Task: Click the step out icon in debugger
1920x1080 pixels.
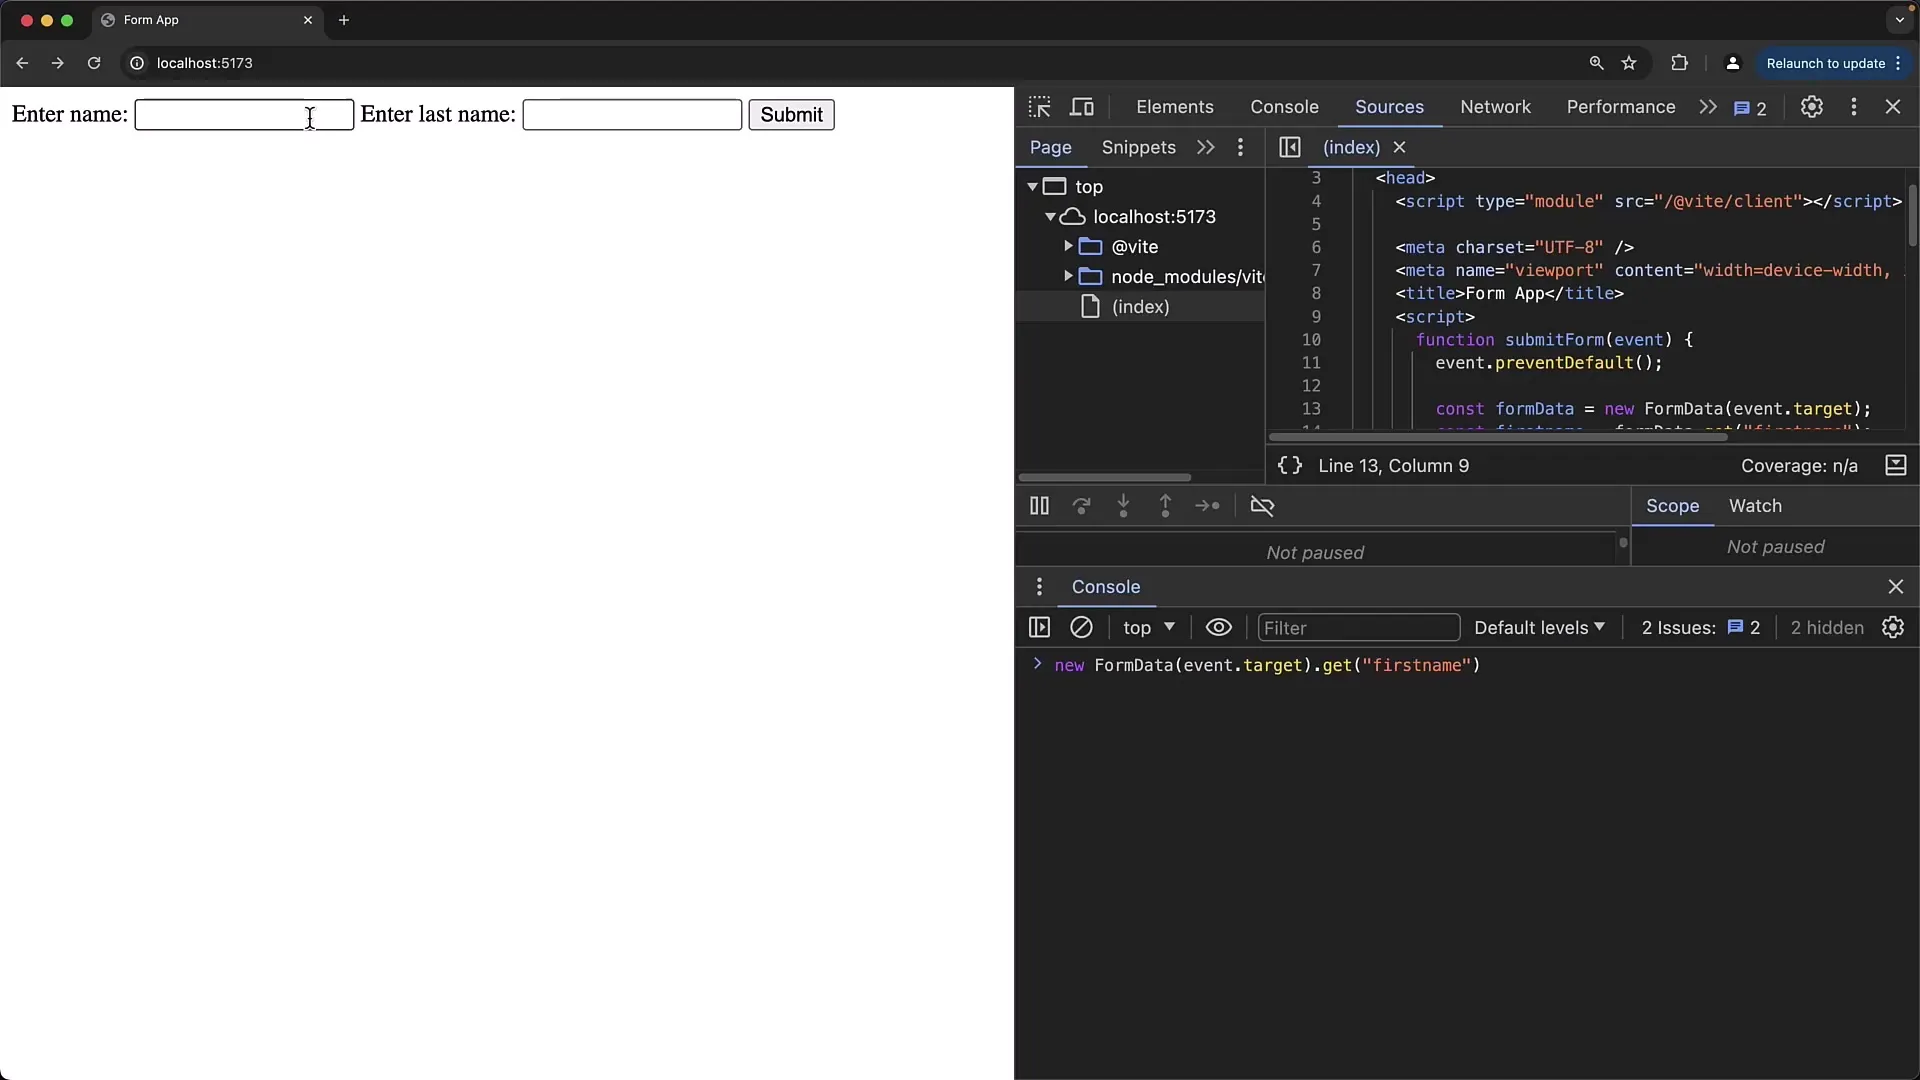Action: coord(1164,505)
